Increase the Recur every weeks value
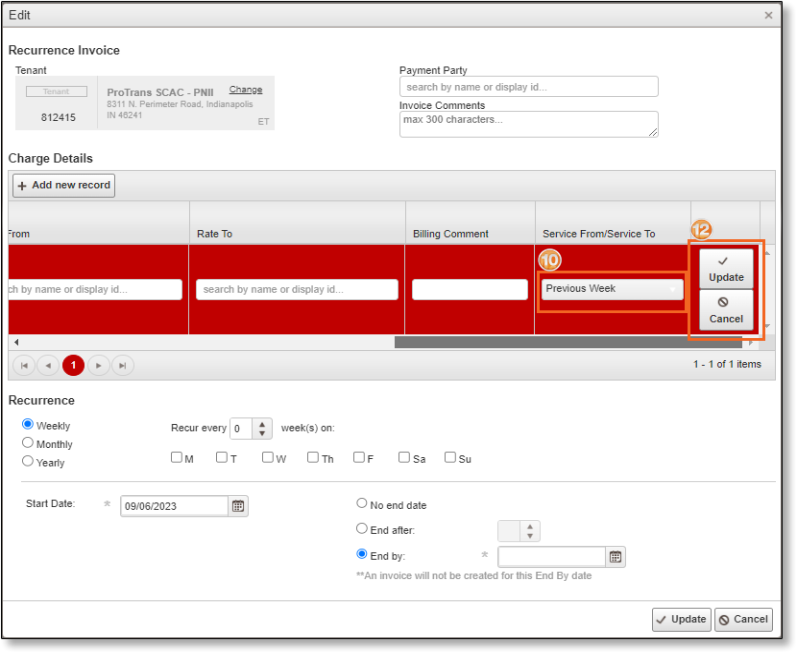 click(x=264, y=424)
